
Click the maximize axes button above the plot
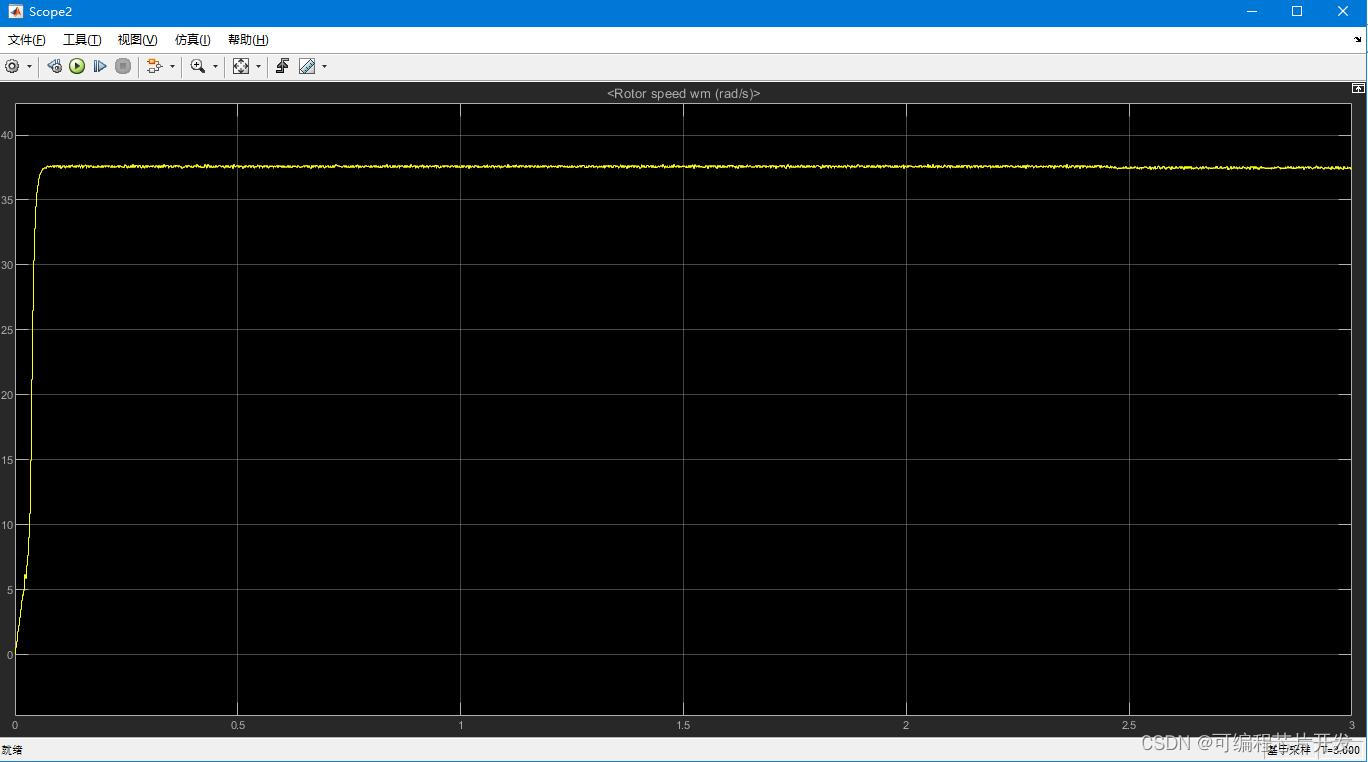(x=1358, y=88)
